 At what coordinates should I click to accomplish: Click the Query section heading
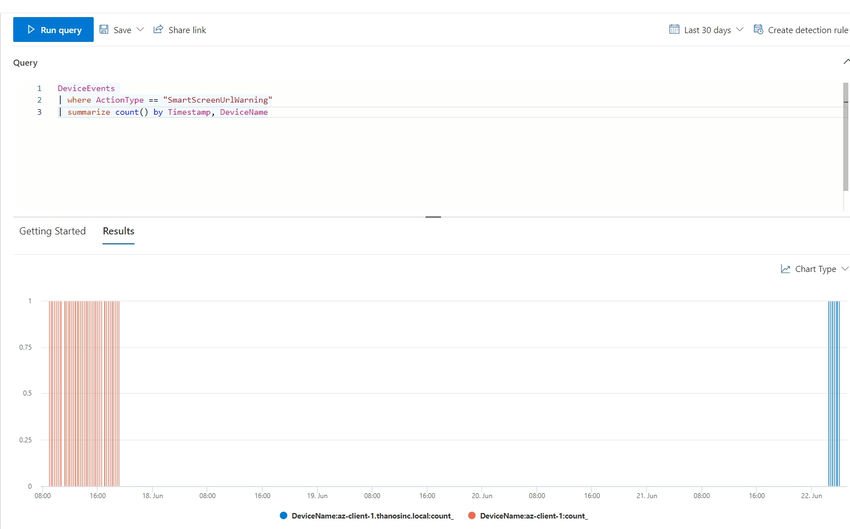point(25,63)
